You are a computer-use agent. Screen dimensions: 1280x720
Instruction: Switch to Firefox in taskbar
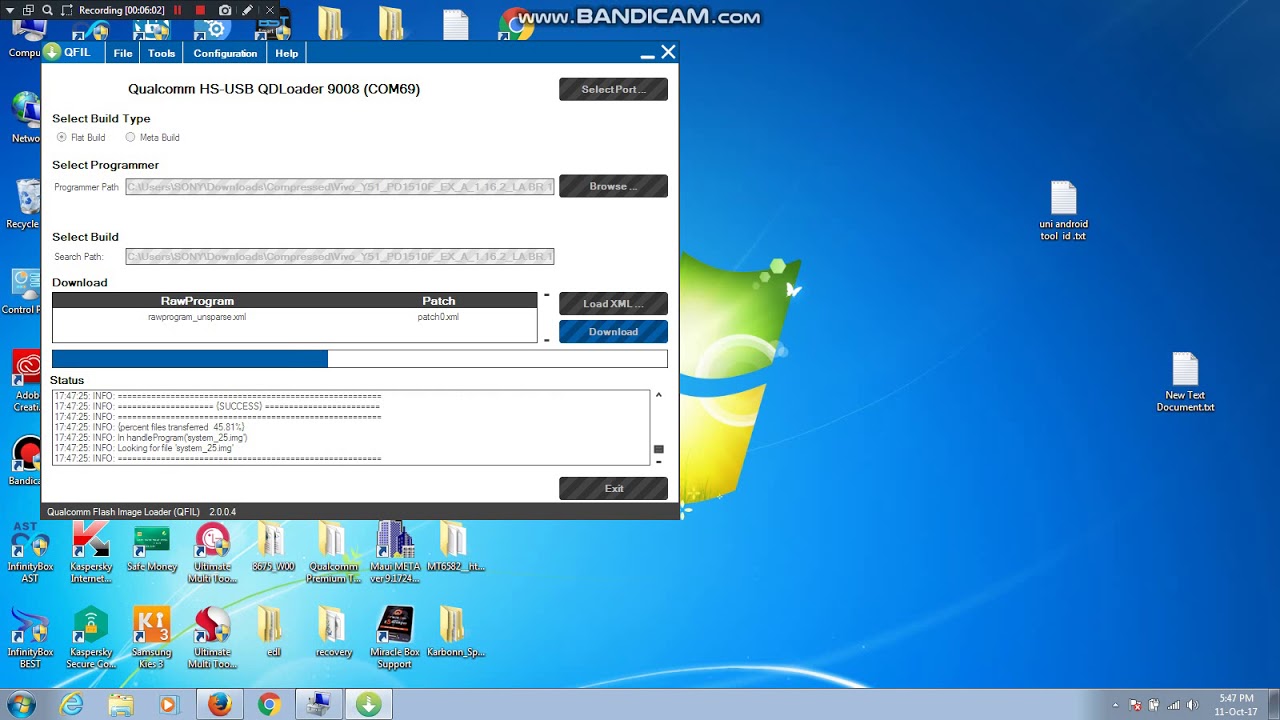tap(219, 705)
